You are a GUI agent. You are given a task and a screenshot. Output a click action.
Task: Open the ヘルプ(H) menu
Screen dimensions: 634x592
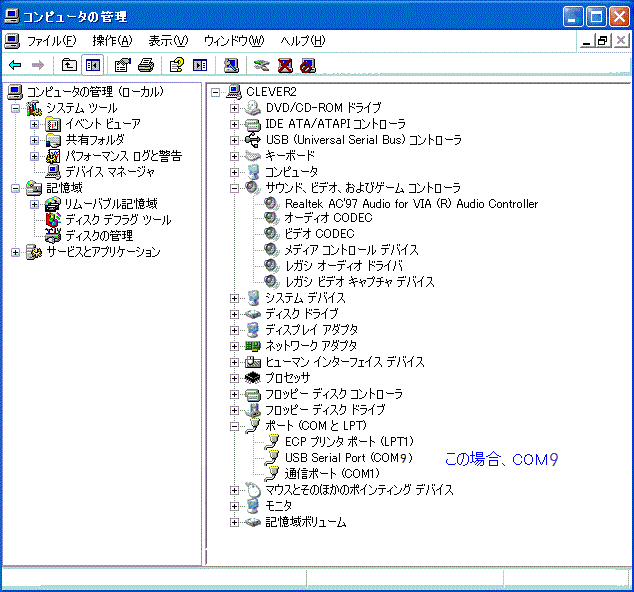click(303, 41)
